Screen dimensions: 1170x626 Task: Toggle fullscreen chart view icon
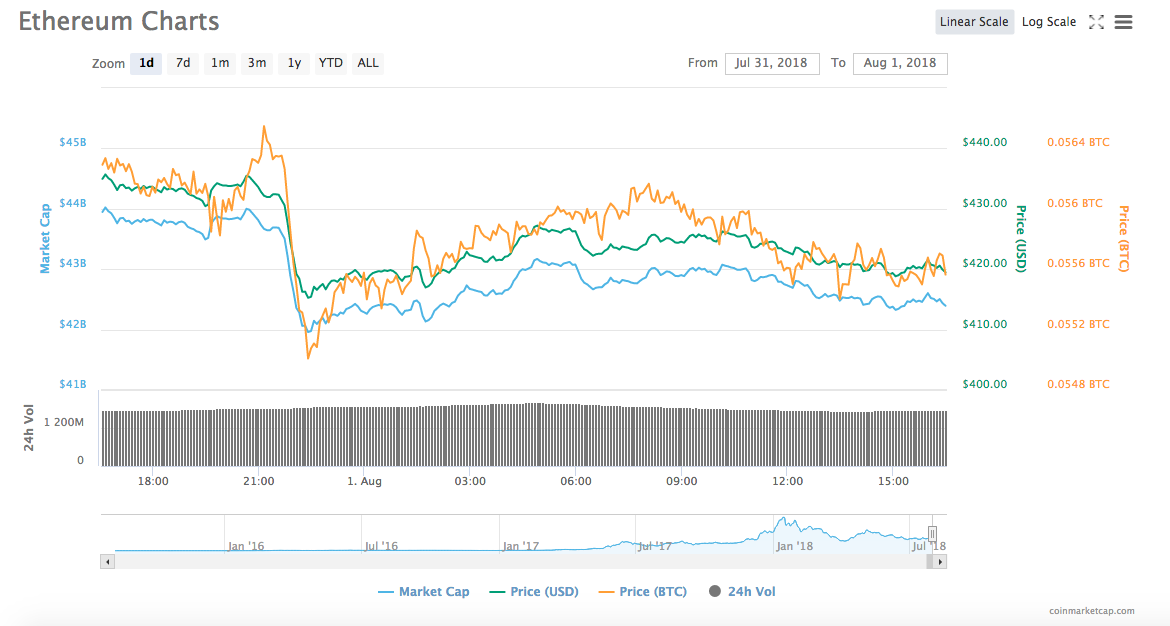click(x=1096, y=22)
